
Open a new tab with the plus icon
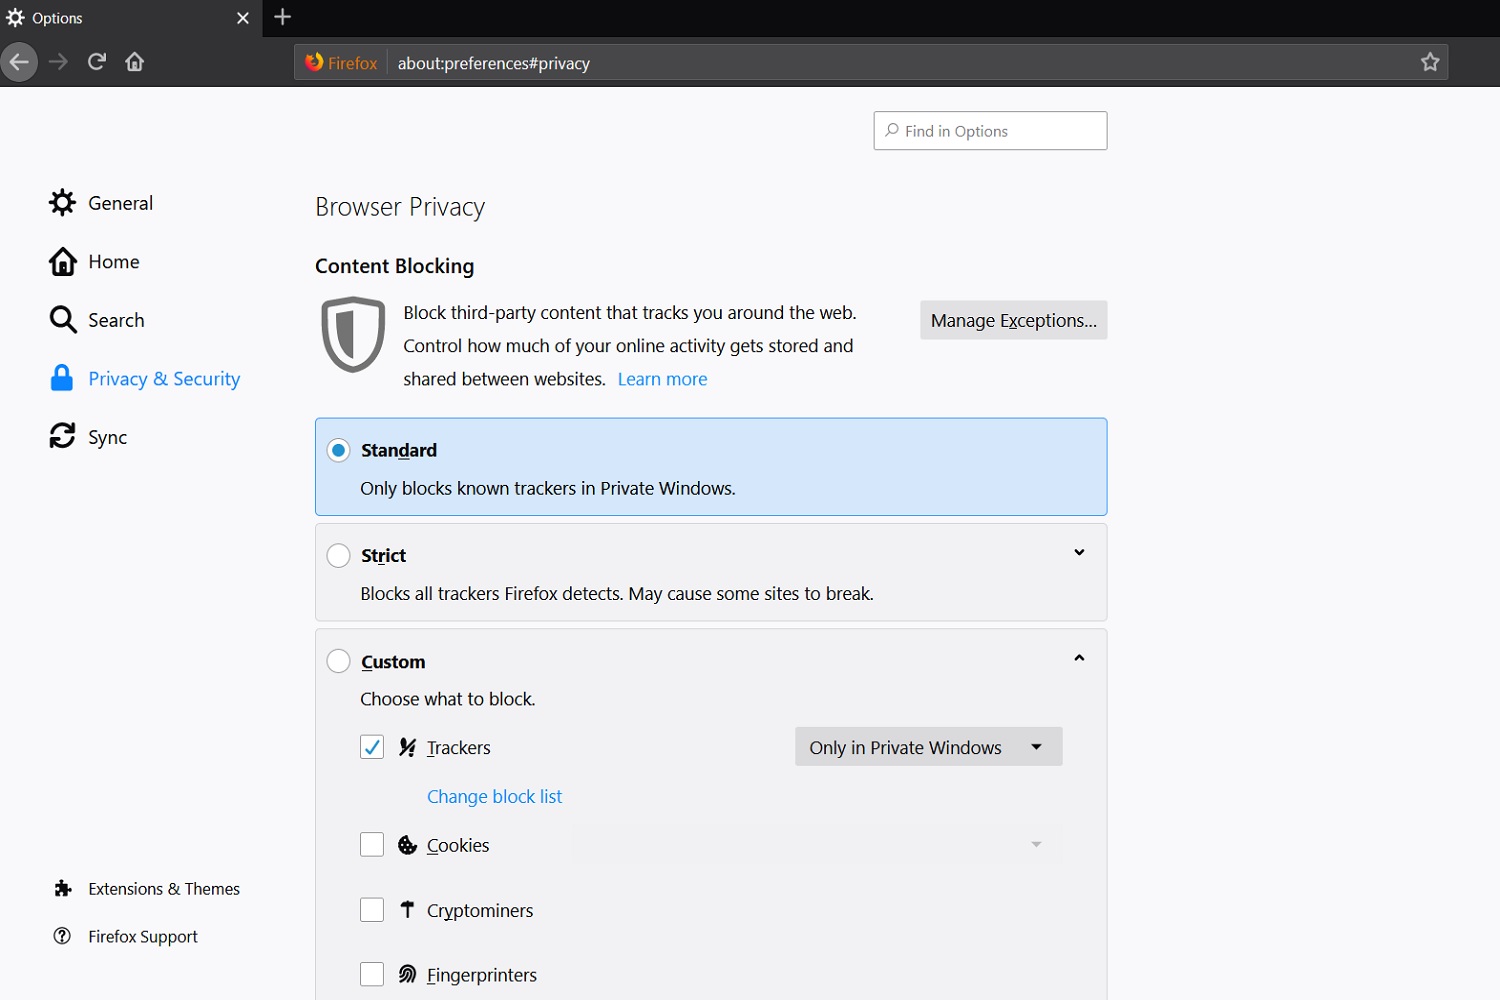pos(283,17)
